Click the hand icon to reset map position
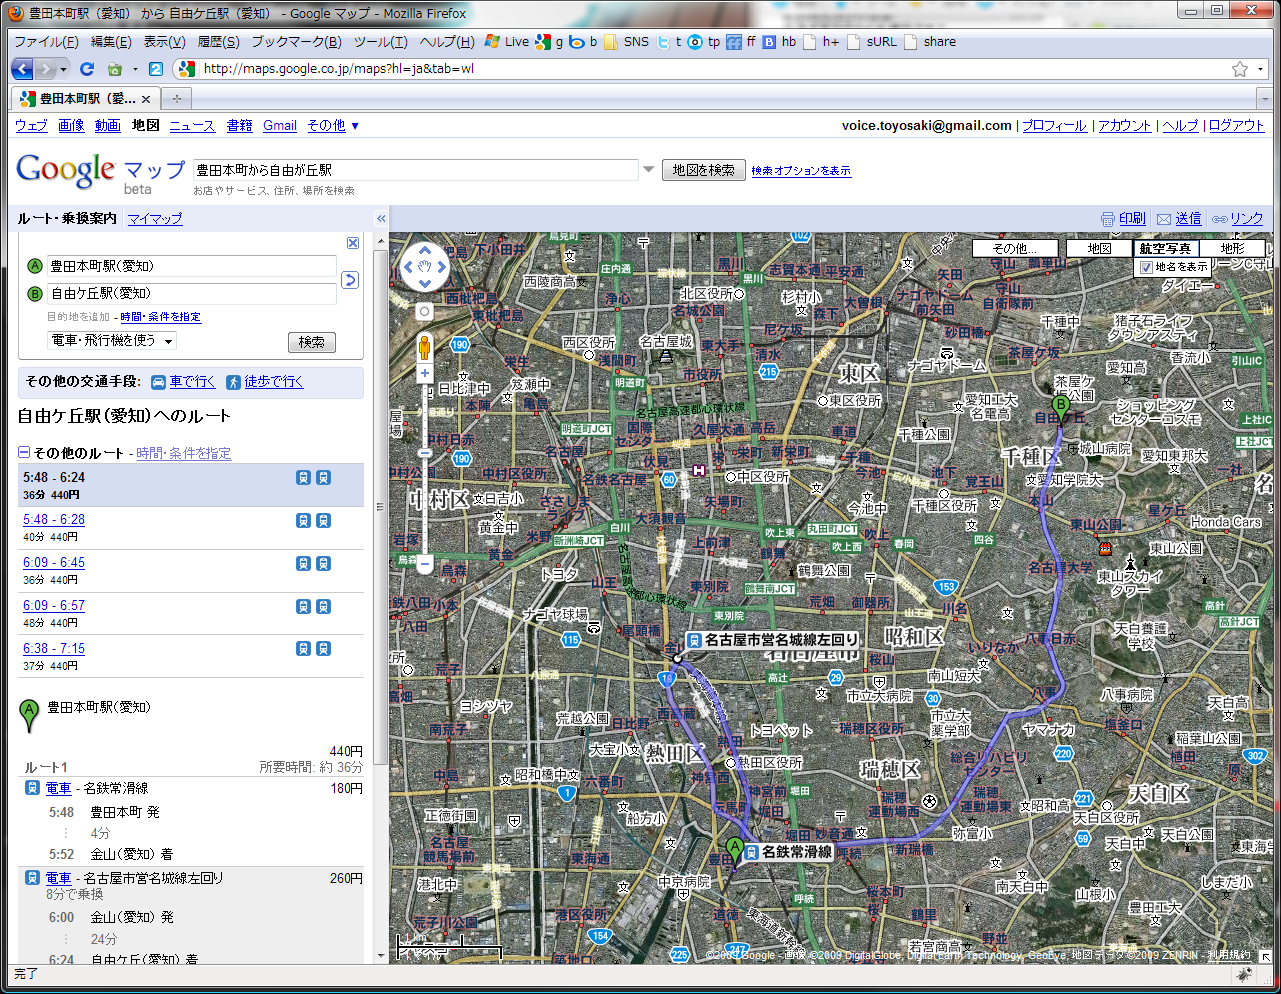This screenshot has height=994, width=1281. pos(424,267)
